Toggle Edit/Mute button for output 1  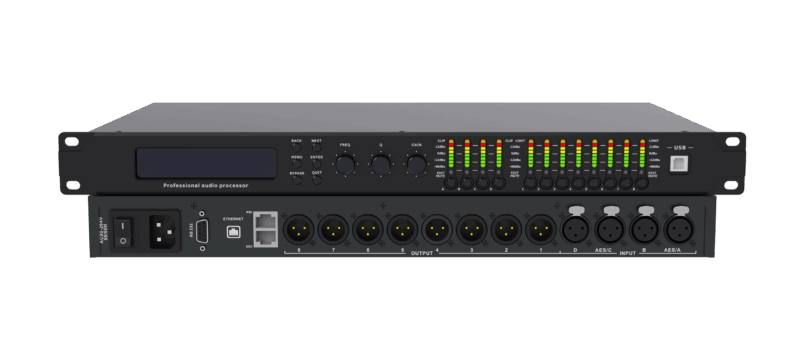click(x=531, y=183)
